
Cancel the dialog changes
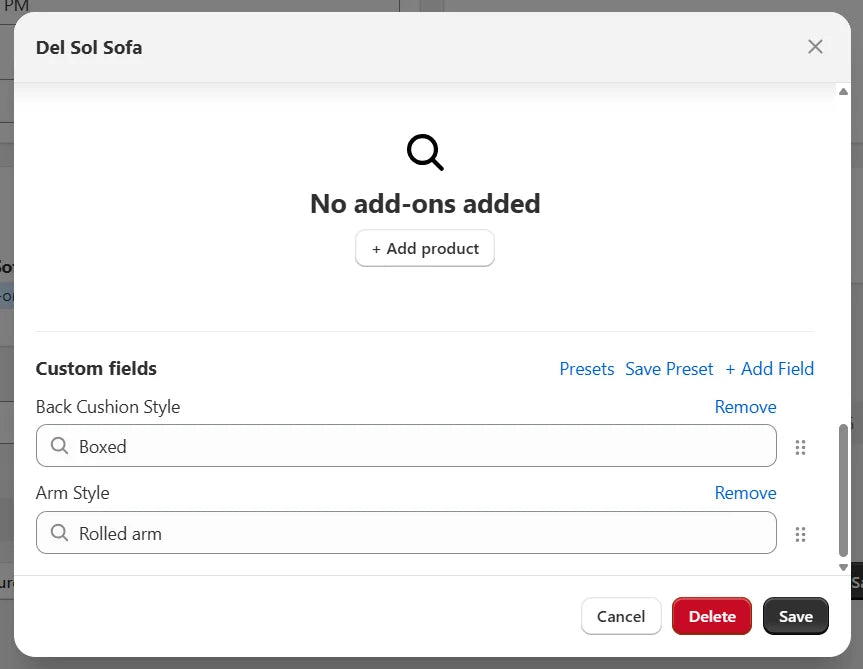tap(621, 616)
